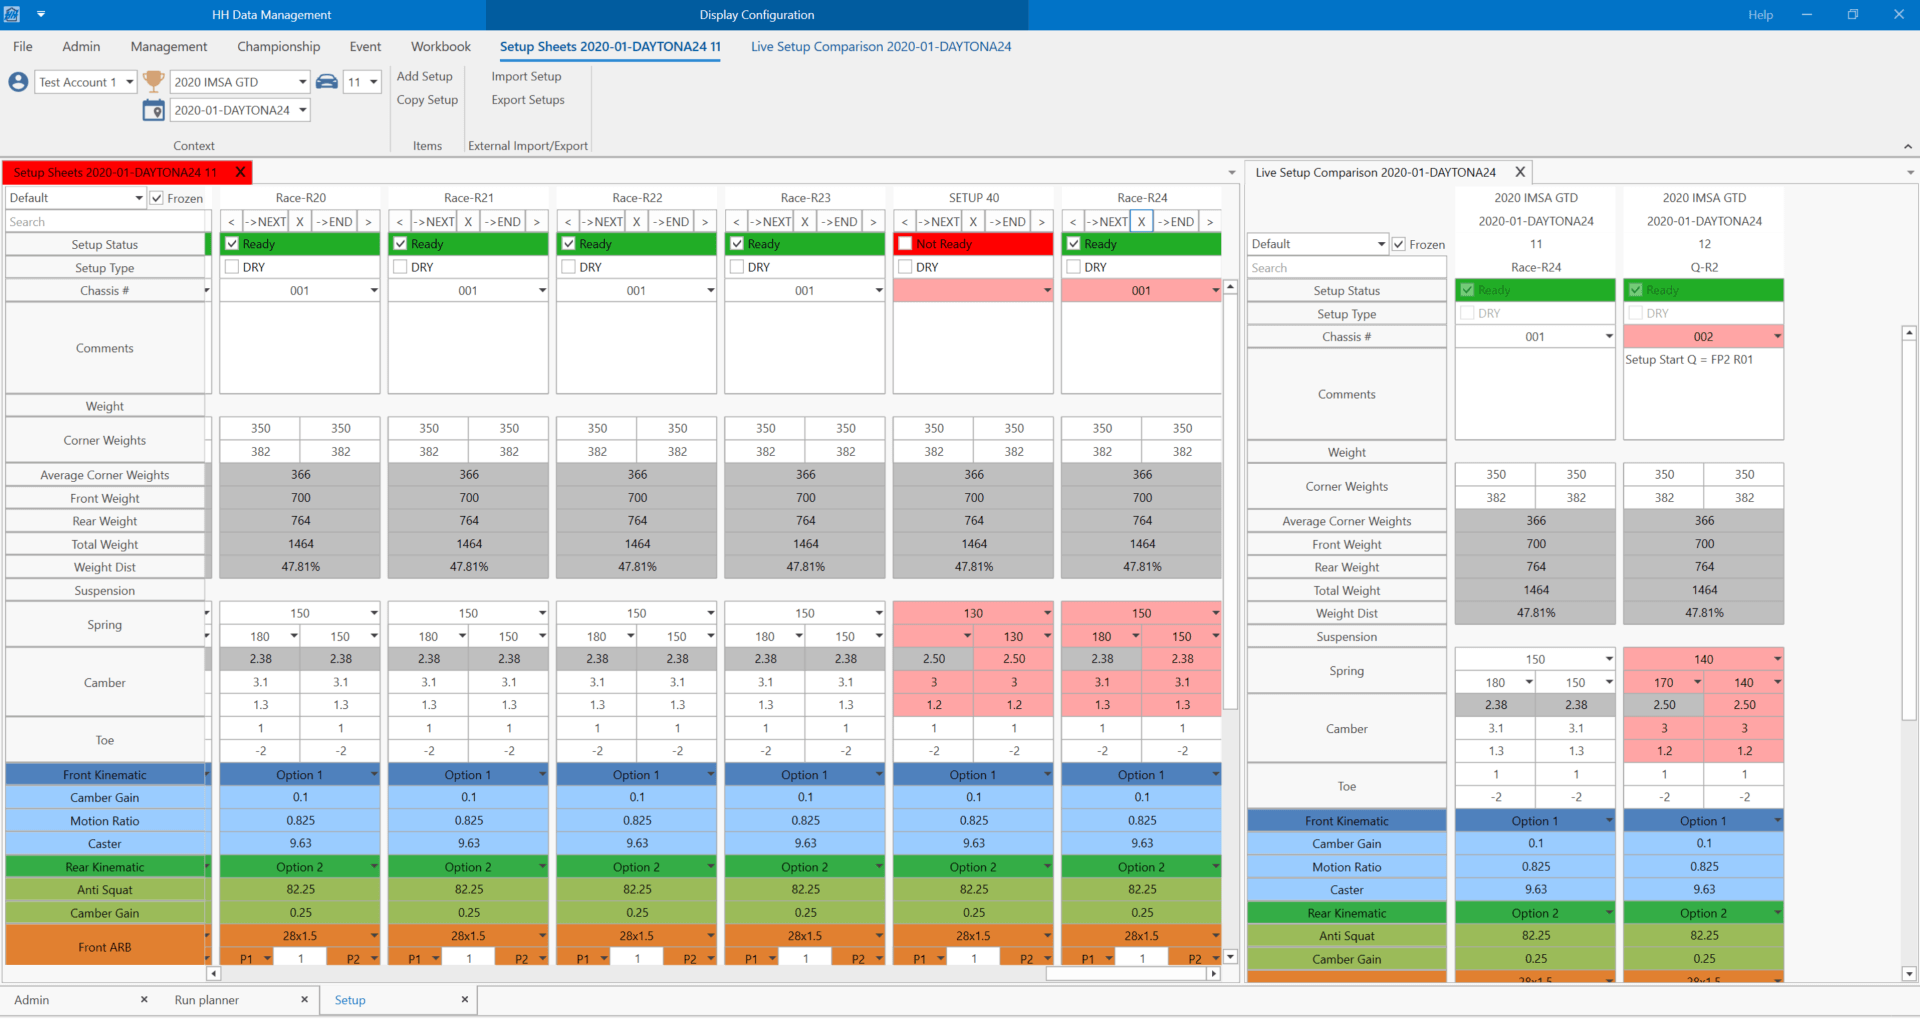Click the user account icon
1920x1020 pixels.
tap(18, 82)
